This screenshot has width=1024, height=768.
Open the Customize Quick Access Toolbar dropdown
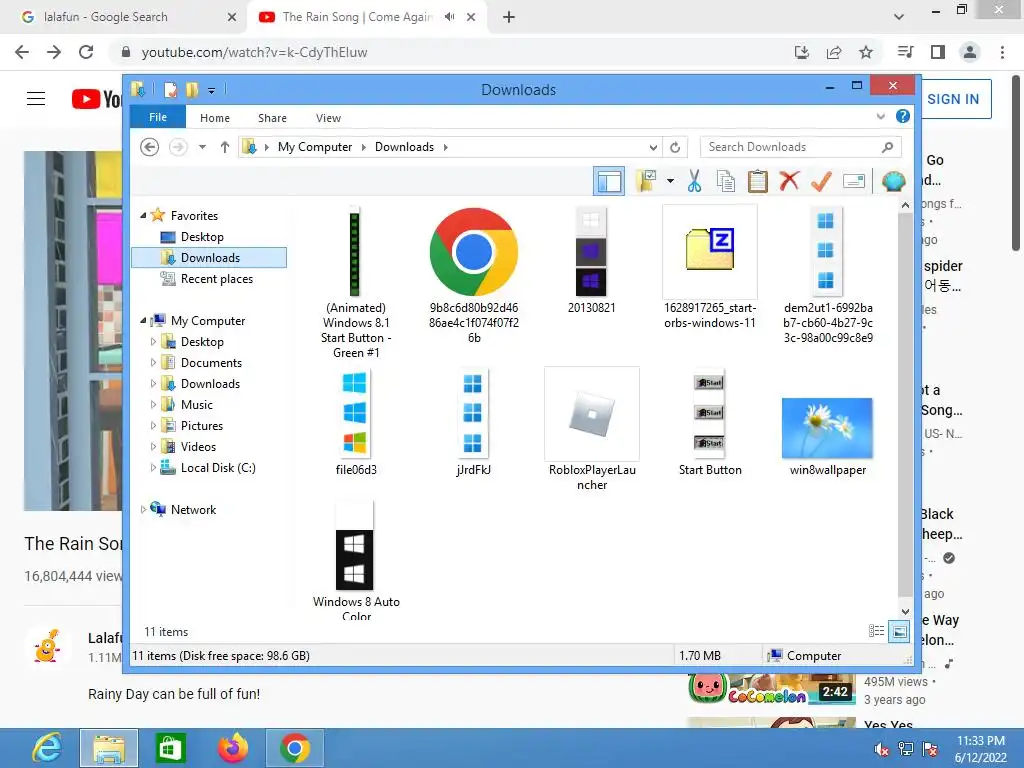click(212, 91)
